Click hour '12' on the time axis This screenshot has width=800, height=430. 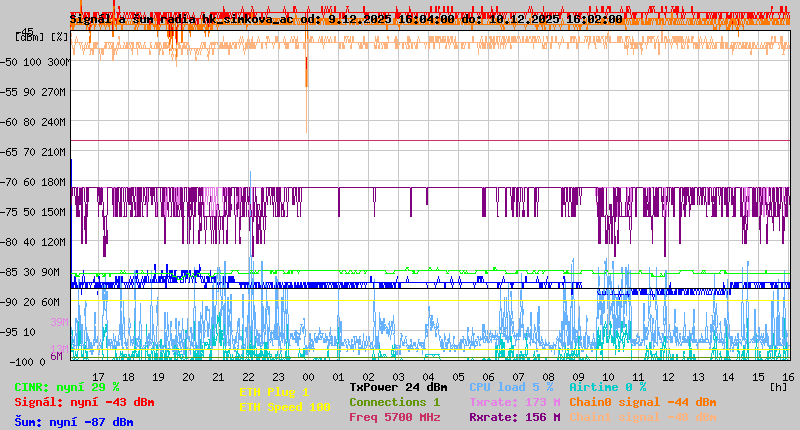668,377
